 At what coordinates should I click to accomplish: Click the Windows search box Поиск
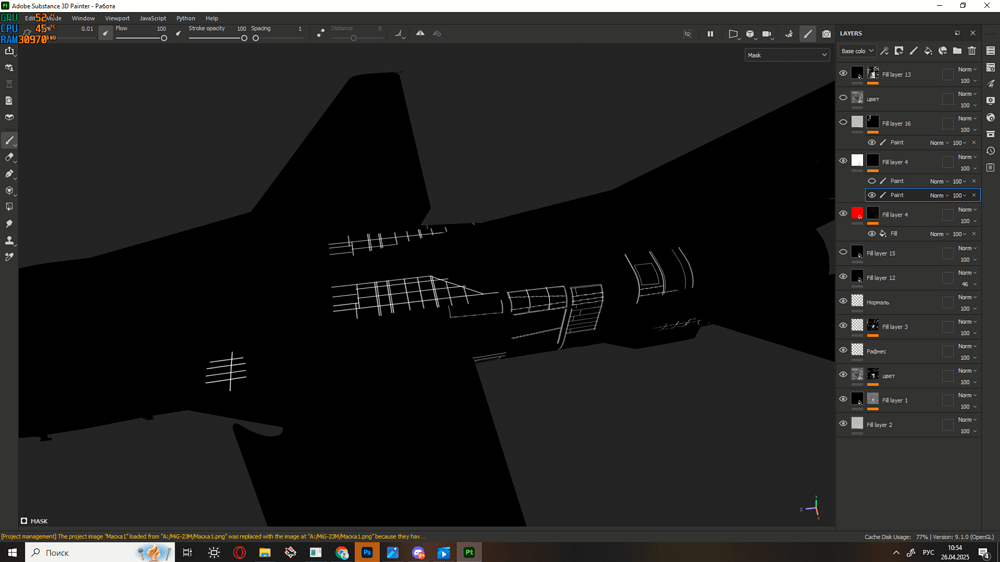pyautogui.click(x=99, y=552)
